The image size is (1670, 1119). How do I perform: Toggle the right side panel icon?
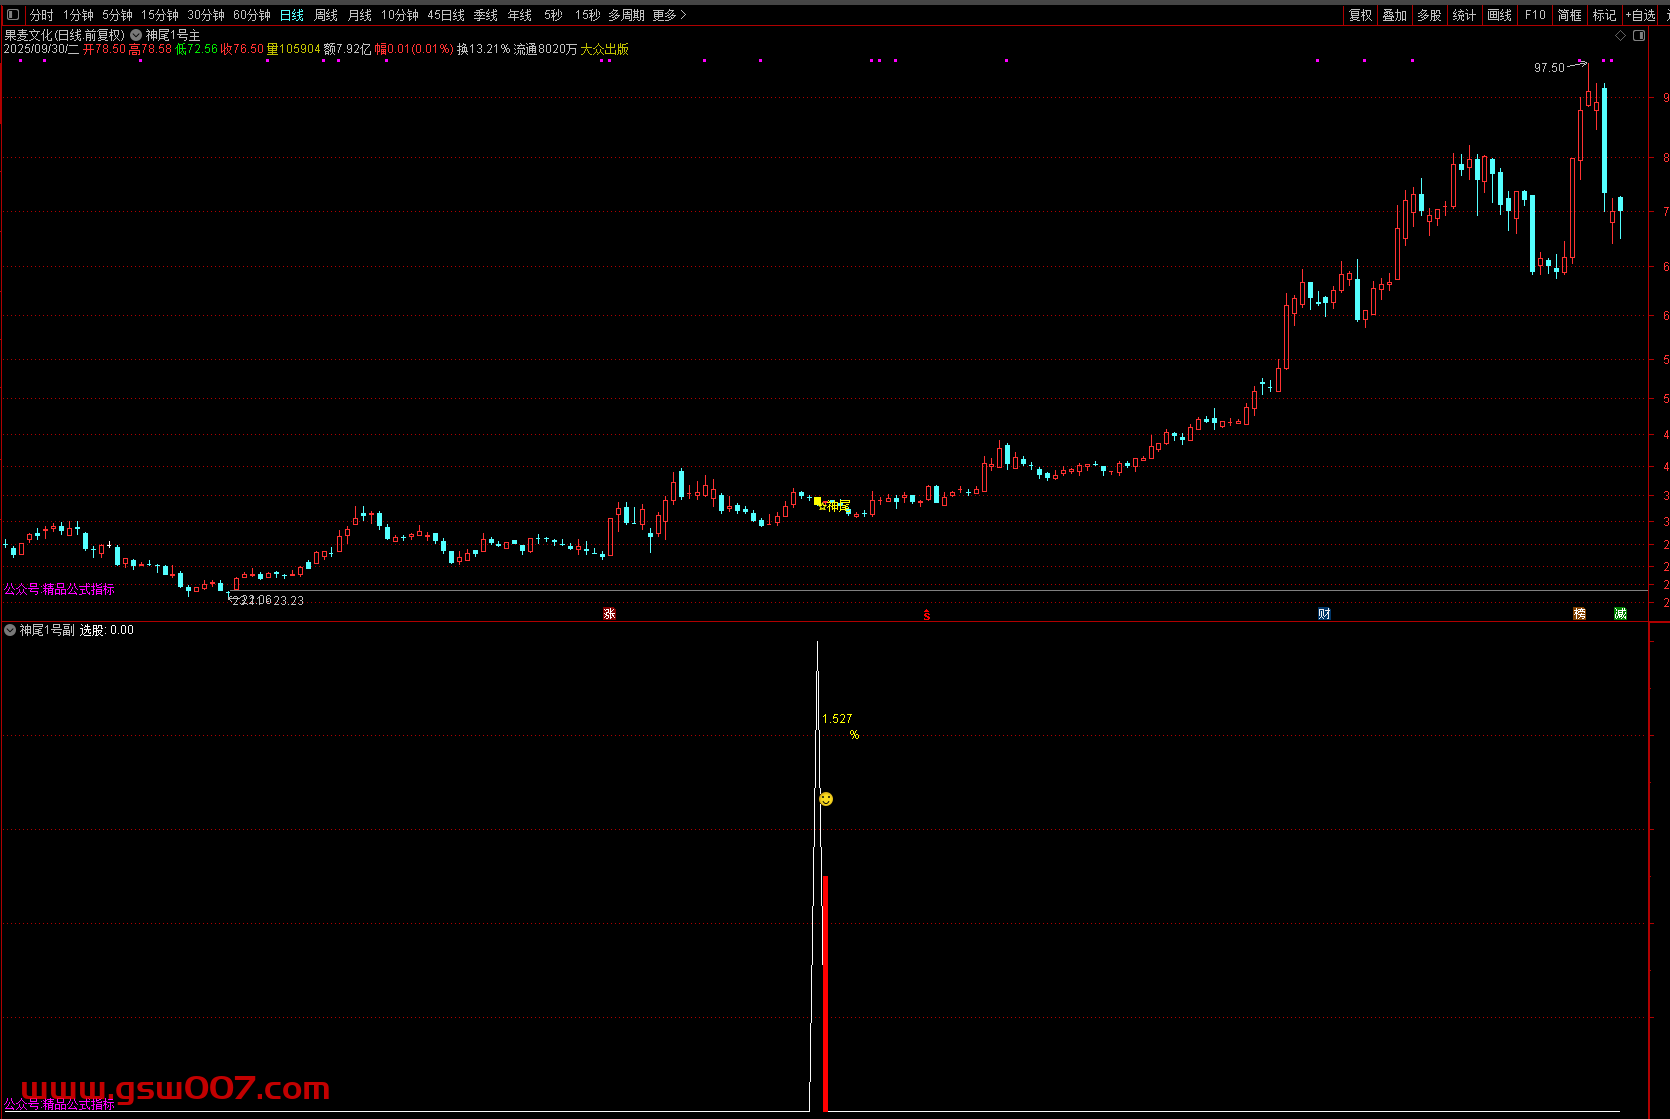point(1638,35)
